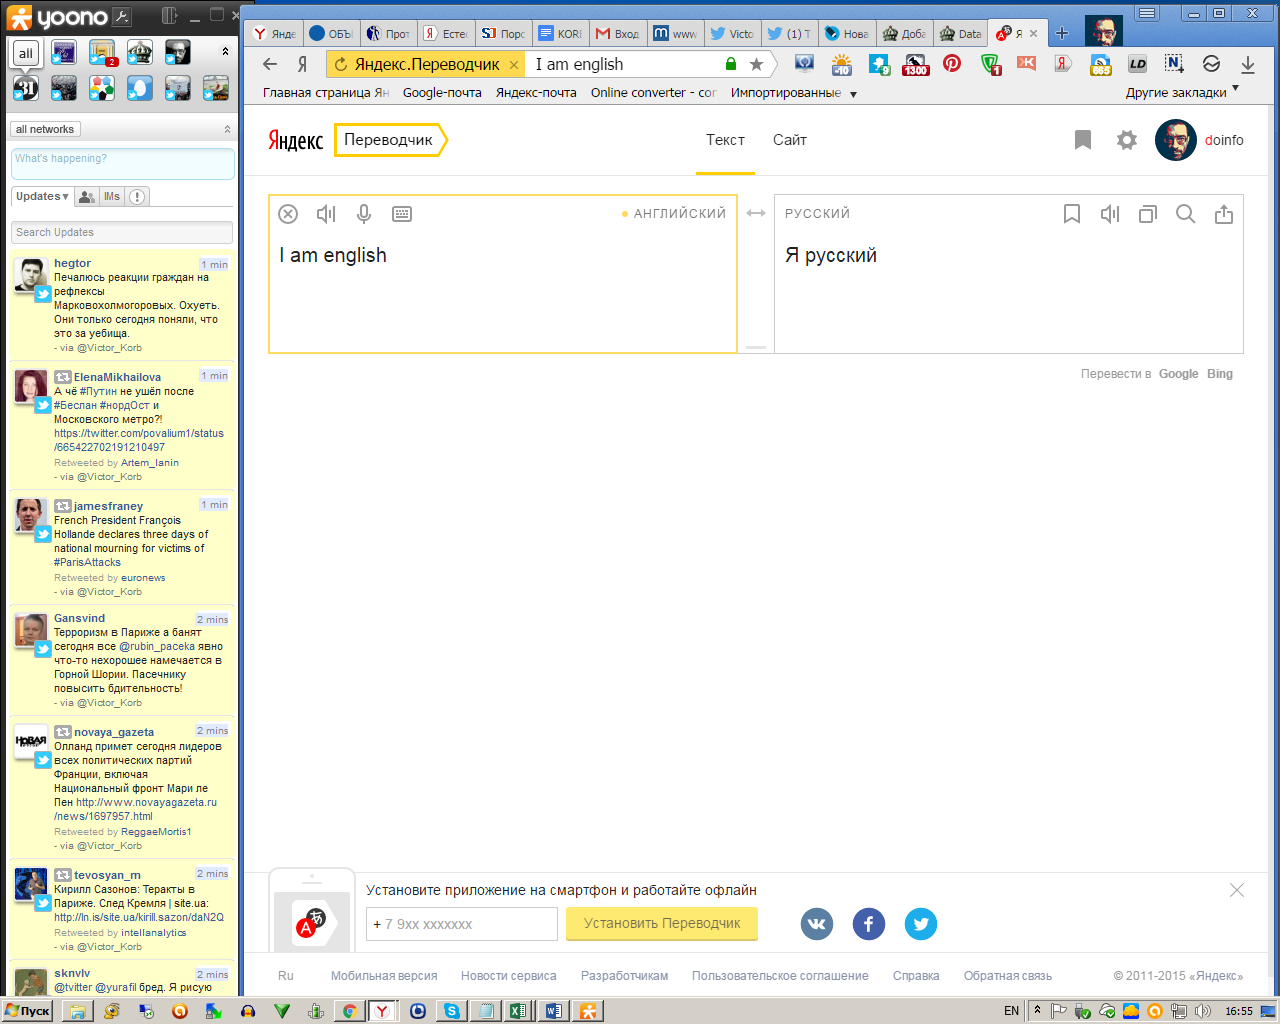Open the Updates tab dropdown in Yoono
The image size is (1280, 1024).
pos(43,196)
